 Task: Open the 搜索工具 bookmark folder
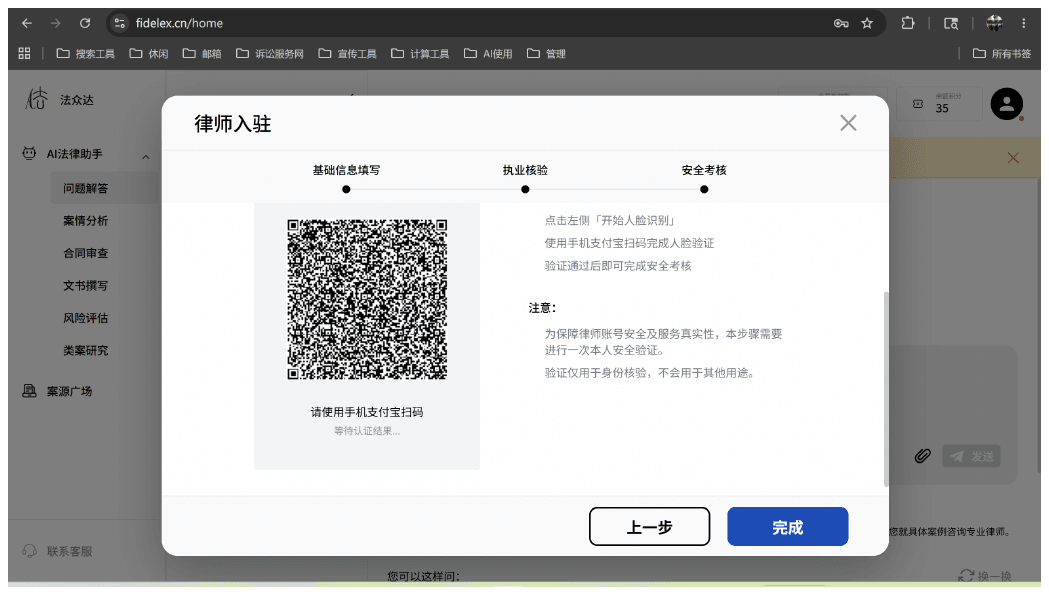[86, 54]
